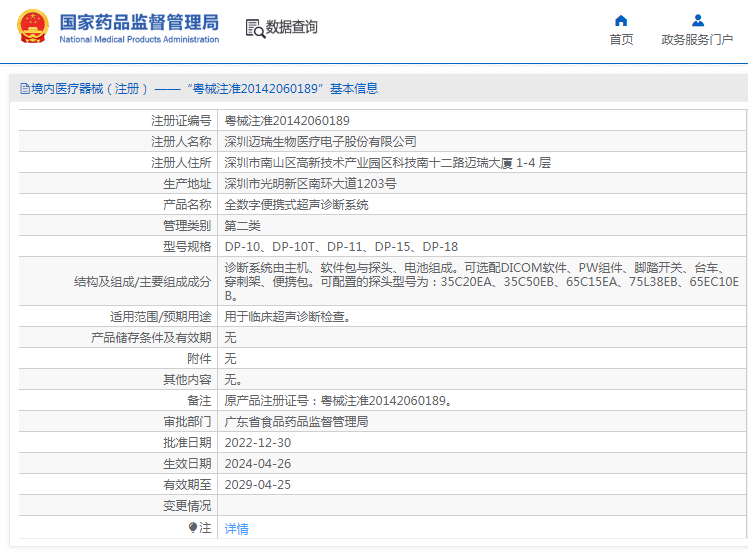This screenshot has width=748, height=550.
Task: Click 广东省食品药品监督管理局 value
Action: coord(297,422)
